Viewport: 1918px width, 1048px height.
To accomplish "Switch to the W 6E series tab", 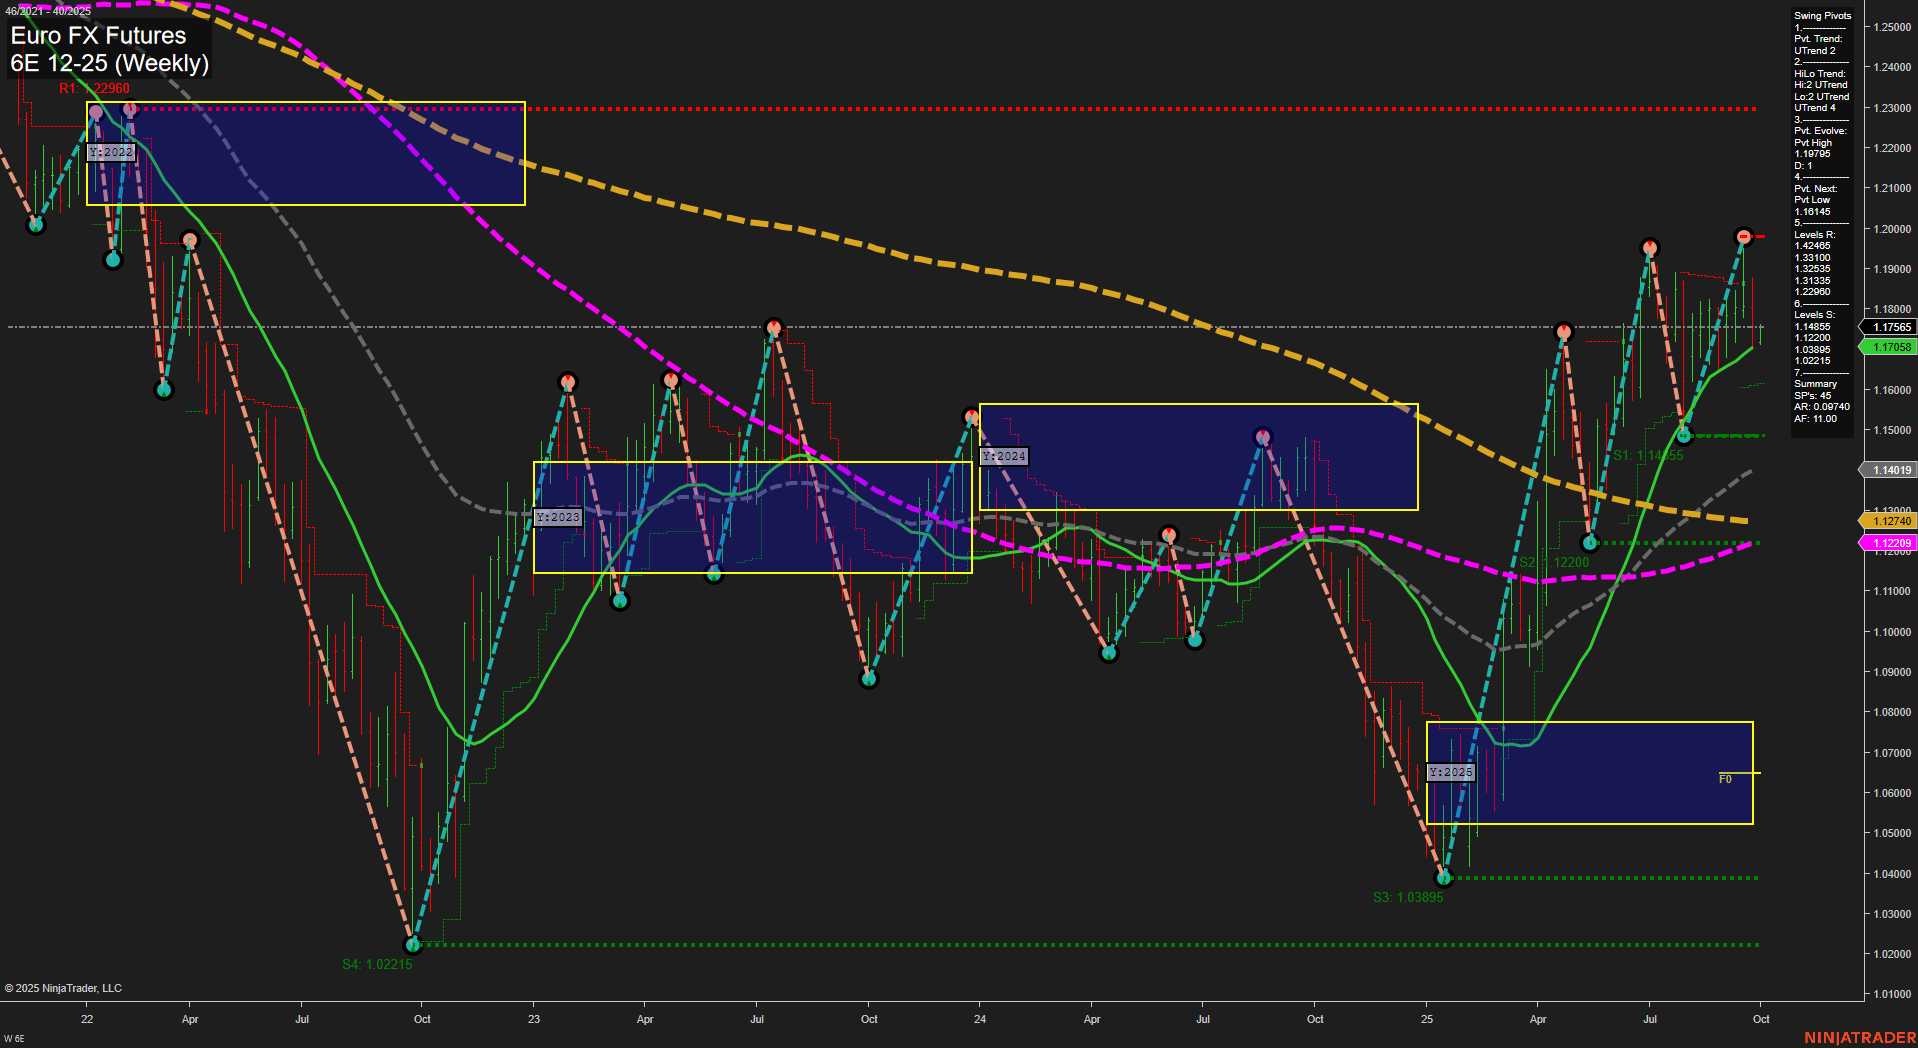I will [14, 1037].
